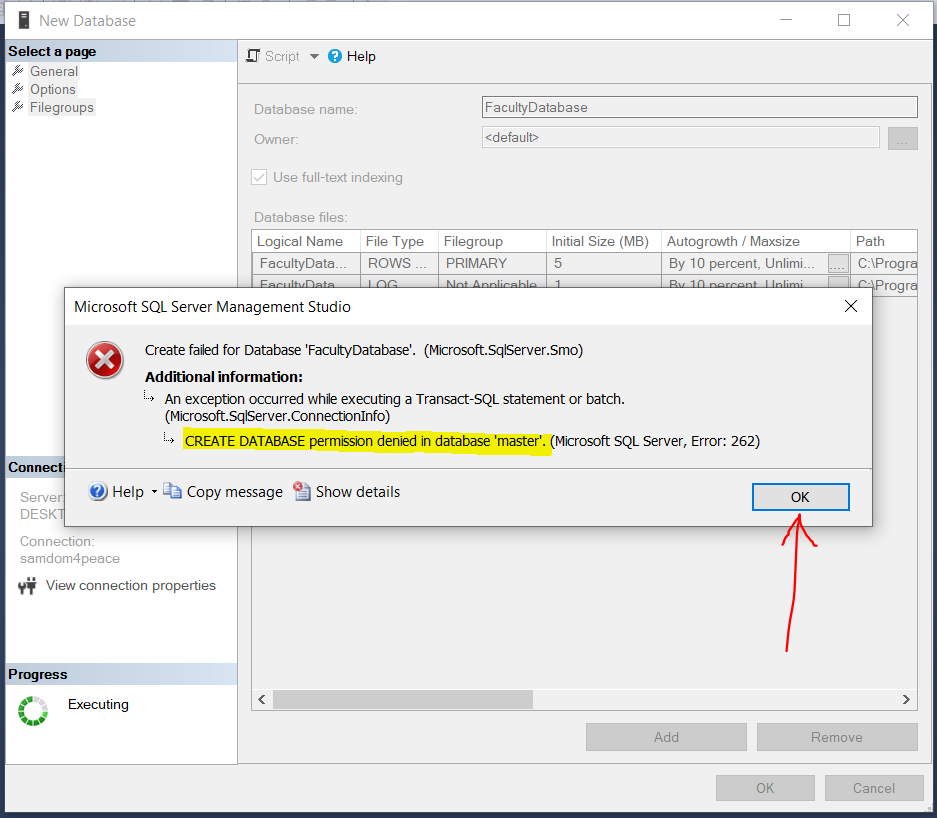Click the initial size cell showing 5
The height and width of the screenshot is (818, 937).
604,264
